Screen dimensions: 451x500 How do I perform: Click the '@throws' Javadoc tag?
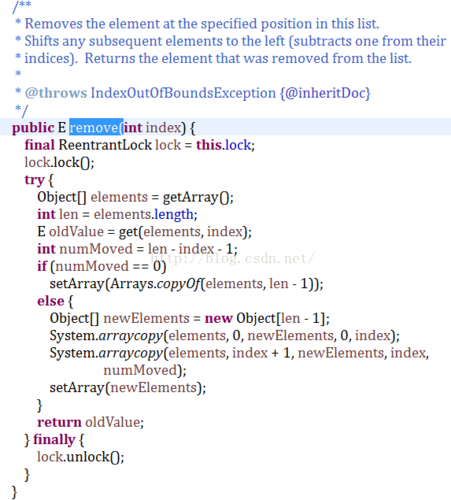(56, 93)
